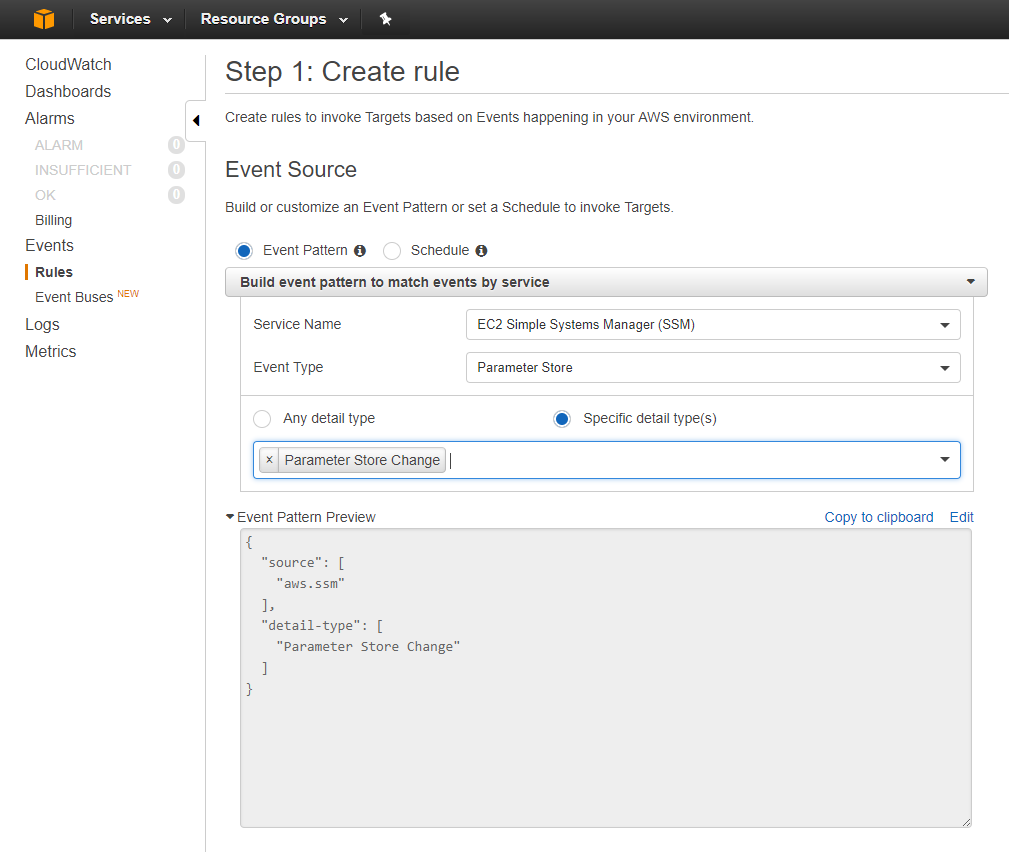The width and height of the screenshot is (1009, 852).
Task: Click the pin shortcut icon in top bar
Action: [385, 19]
